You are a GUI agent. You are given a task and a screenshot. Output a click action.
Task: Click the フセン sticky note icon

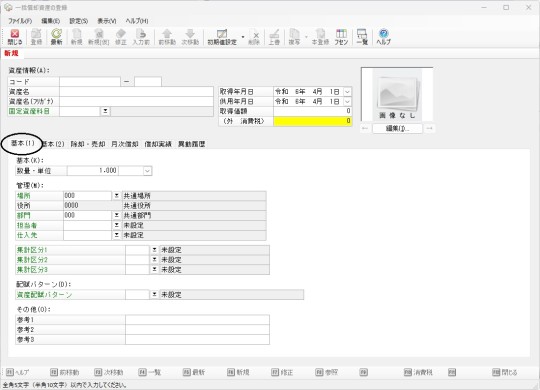[x=341, y=37]
